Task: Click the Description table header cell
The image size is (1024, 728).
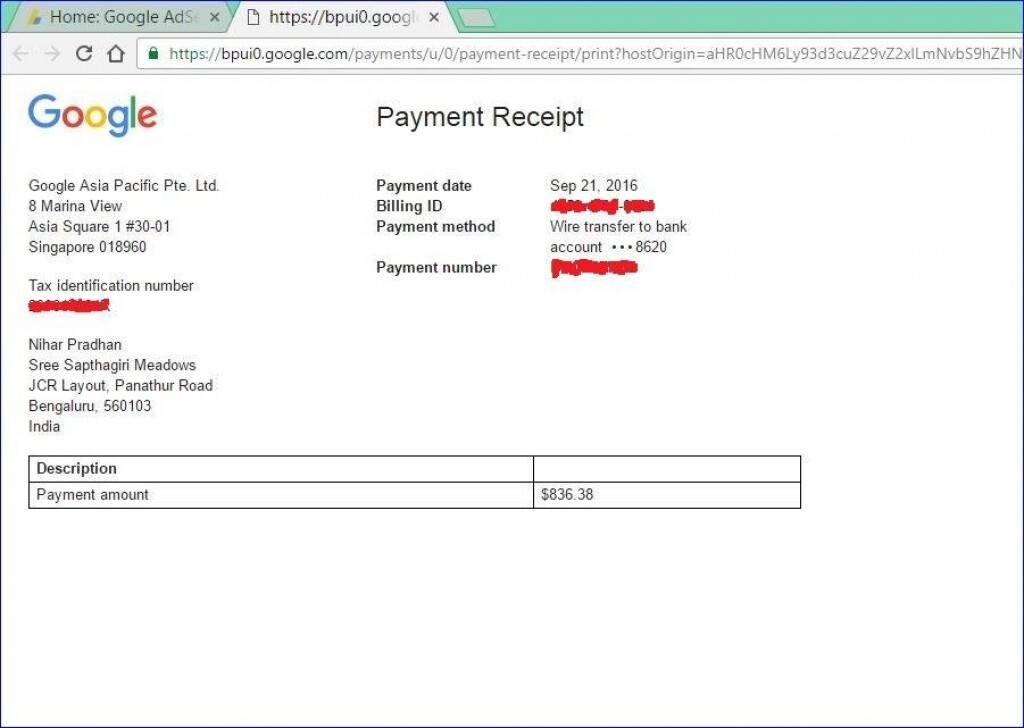Action: [77, 469]
